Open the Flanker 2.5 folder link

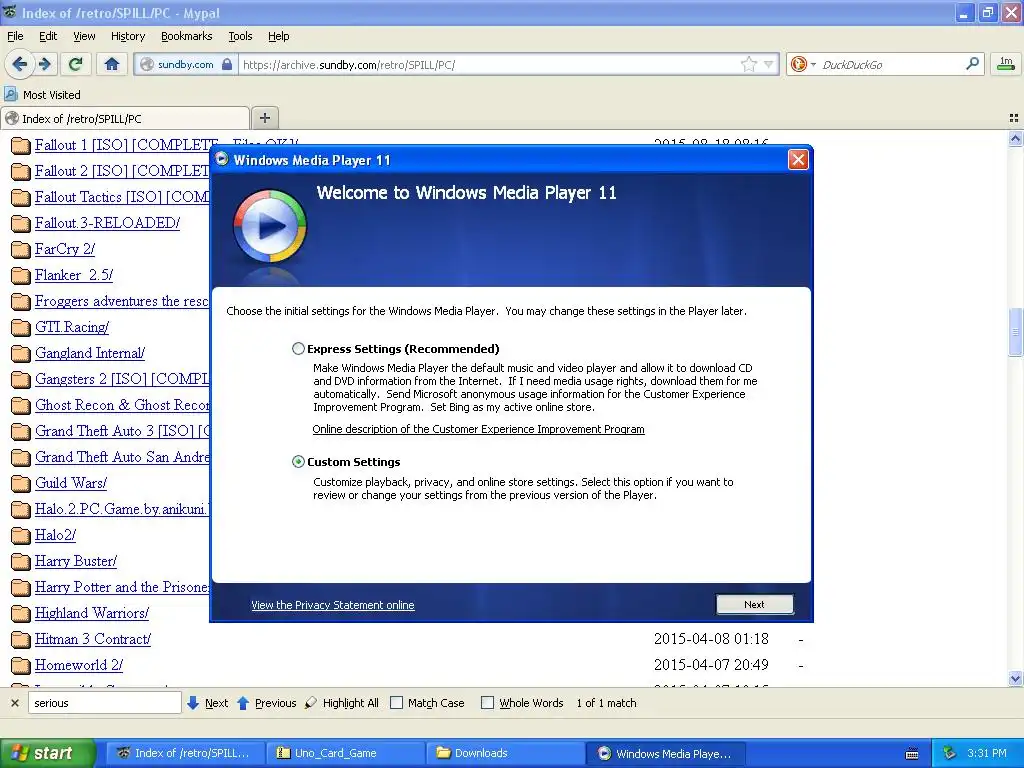pos(74,275)
